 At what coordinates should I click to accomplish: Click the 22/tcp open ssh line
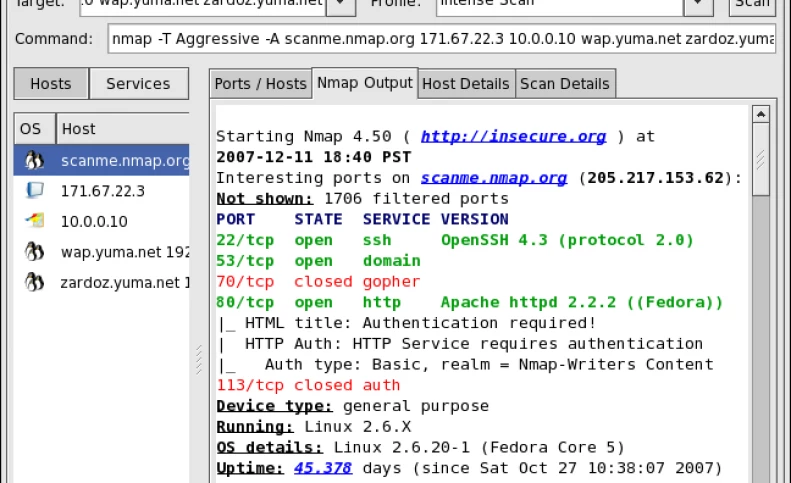(x=455, y=240)
